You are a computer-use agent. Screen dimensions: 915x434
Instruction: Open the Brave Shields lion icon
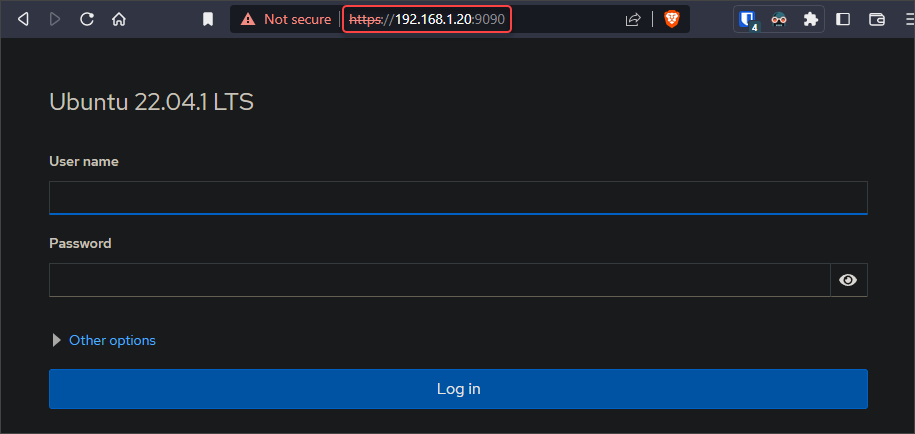click(x=672, y=19)
